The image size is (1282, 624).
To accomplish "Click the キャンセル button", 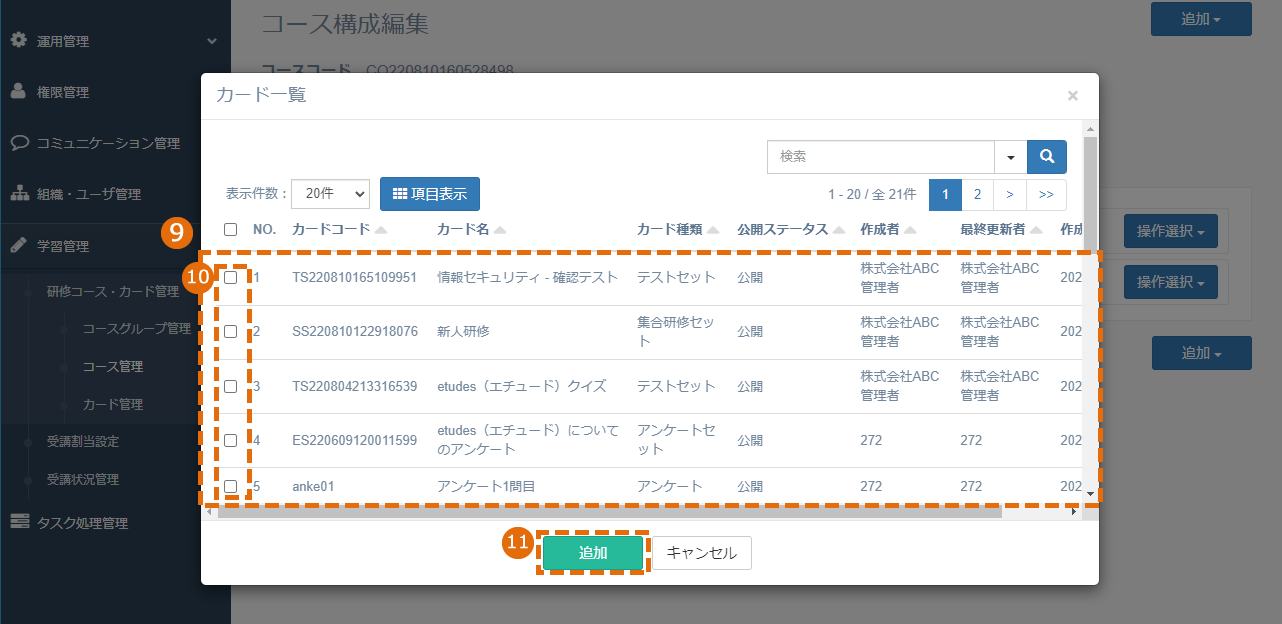I will (x=702, y=553).
